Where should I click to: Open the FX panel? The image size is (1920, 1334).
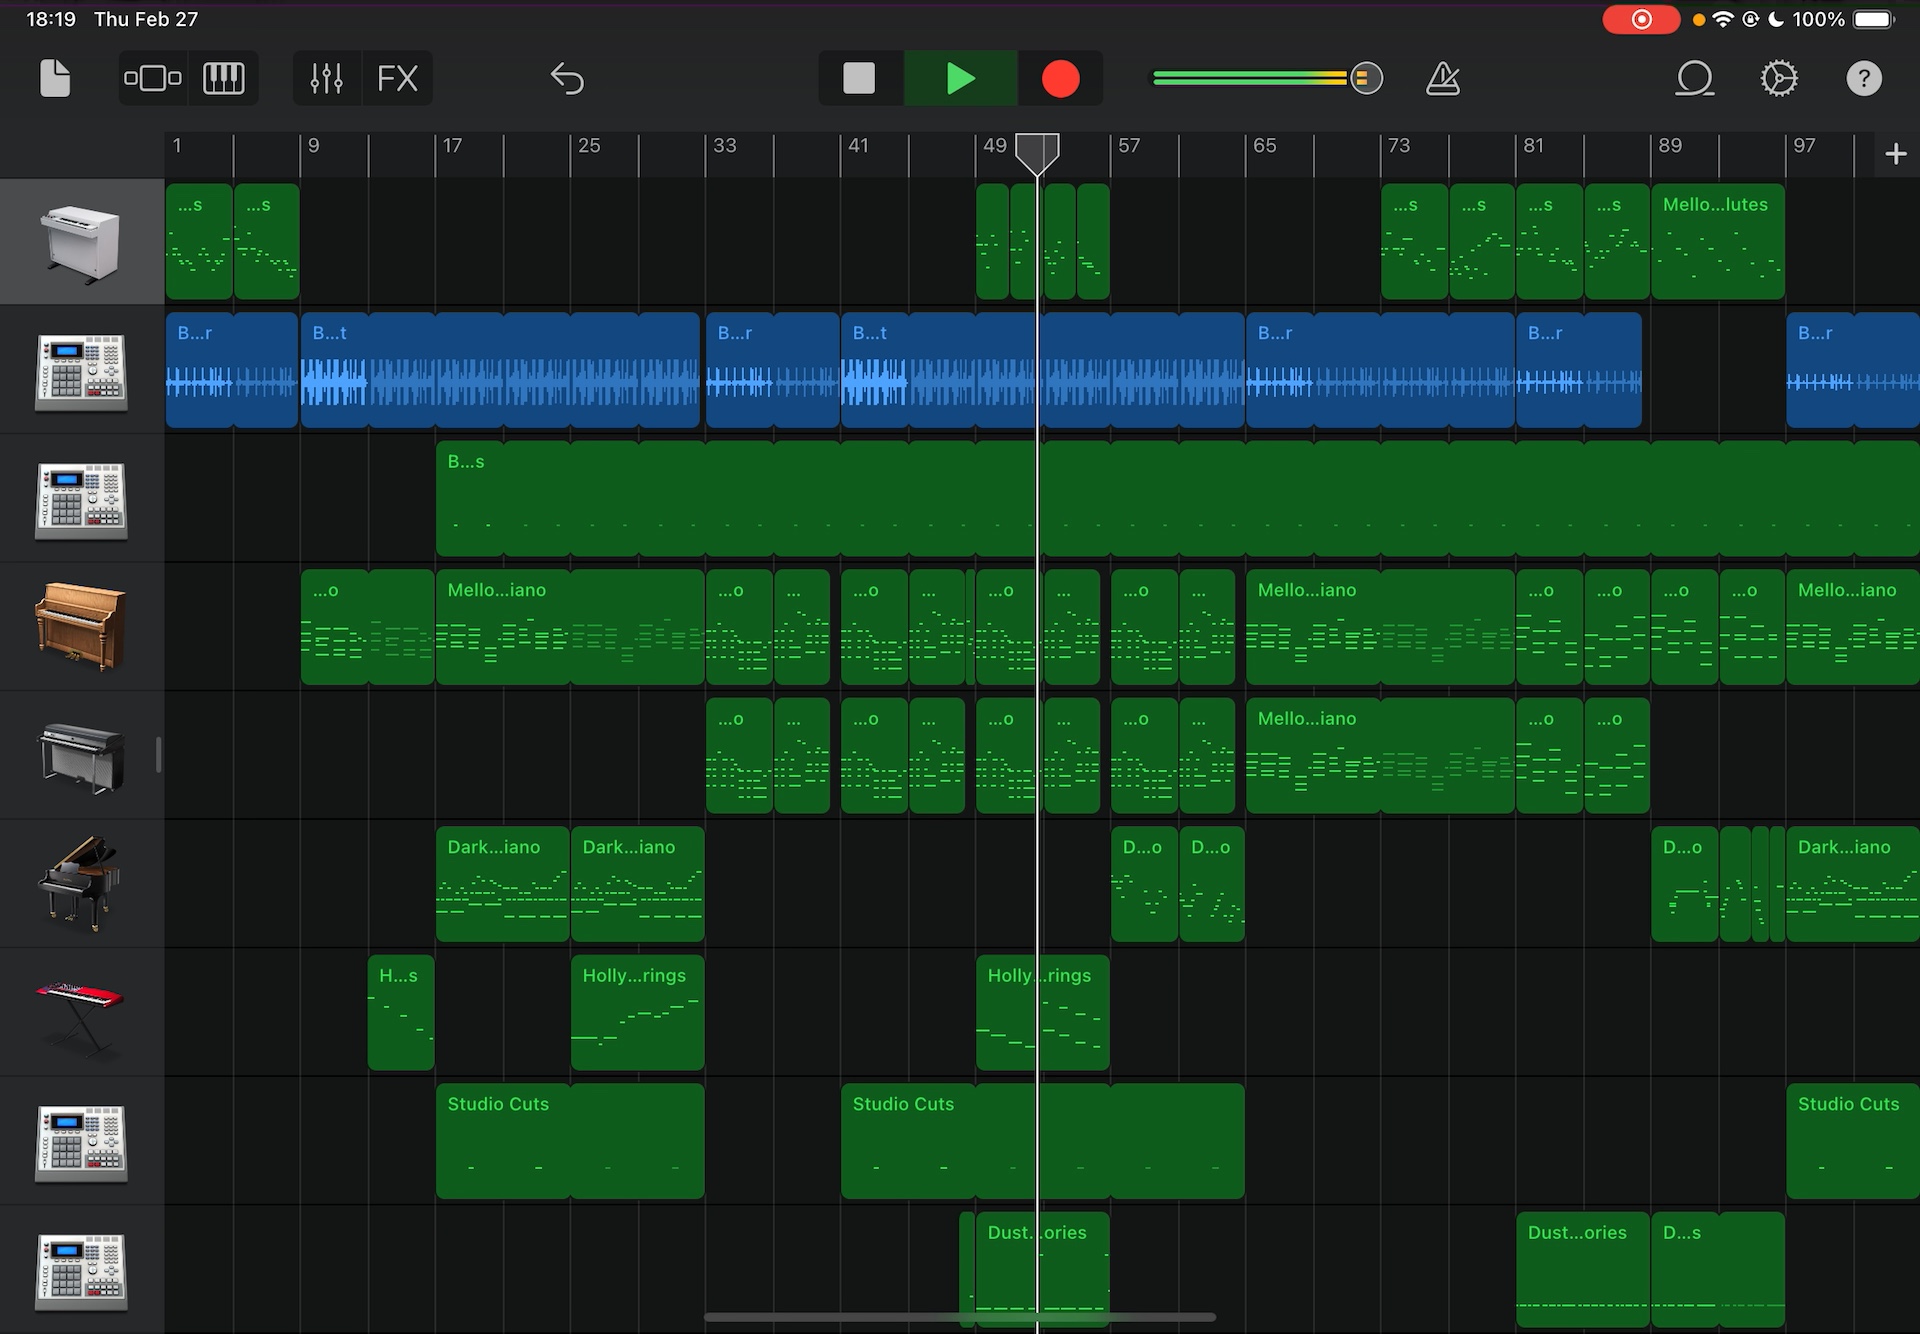pos(397,78)
